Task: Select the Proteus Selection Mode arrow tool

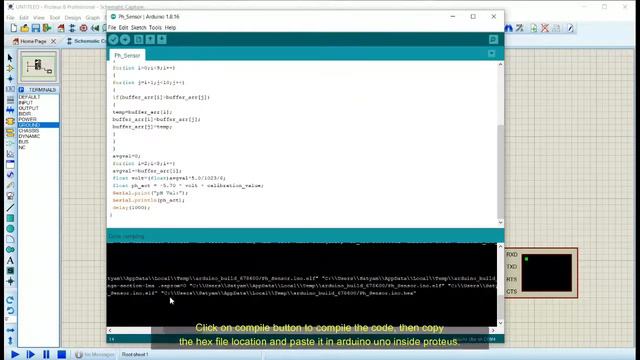Action: 10,58
